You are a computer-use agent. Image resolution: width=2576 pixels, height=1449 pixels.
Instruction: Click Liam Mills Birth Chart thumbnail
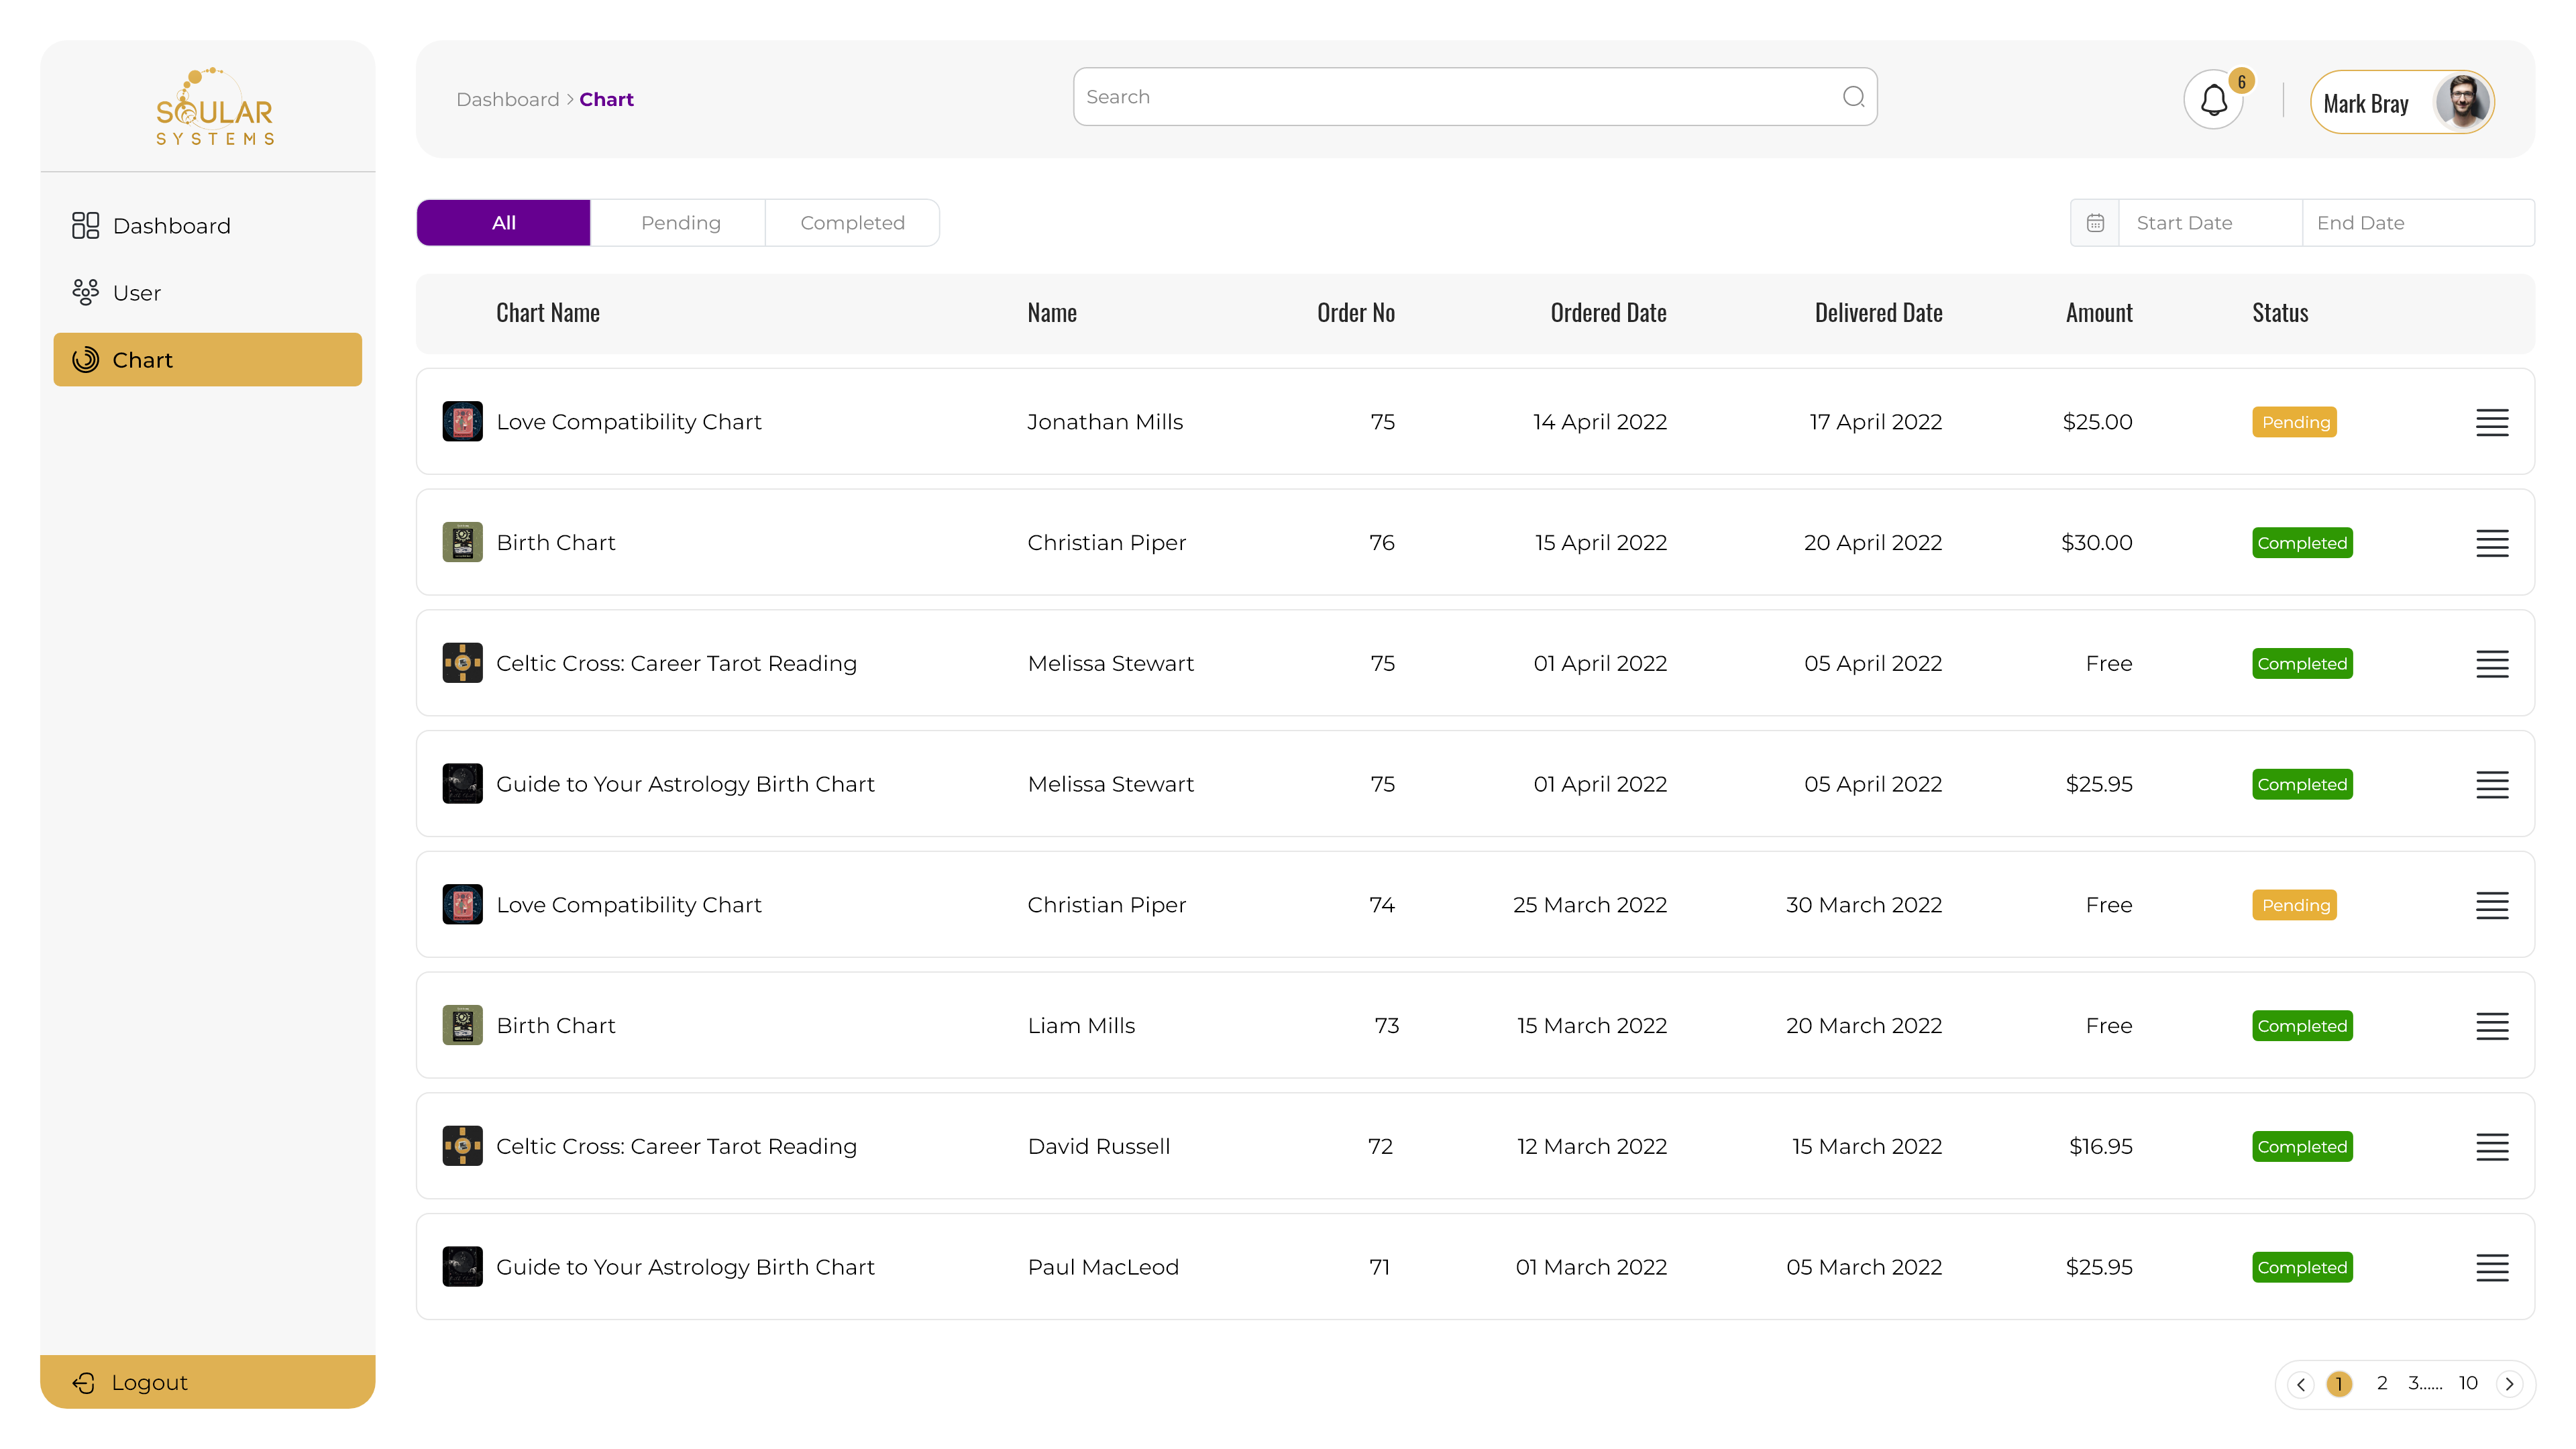462,1025
